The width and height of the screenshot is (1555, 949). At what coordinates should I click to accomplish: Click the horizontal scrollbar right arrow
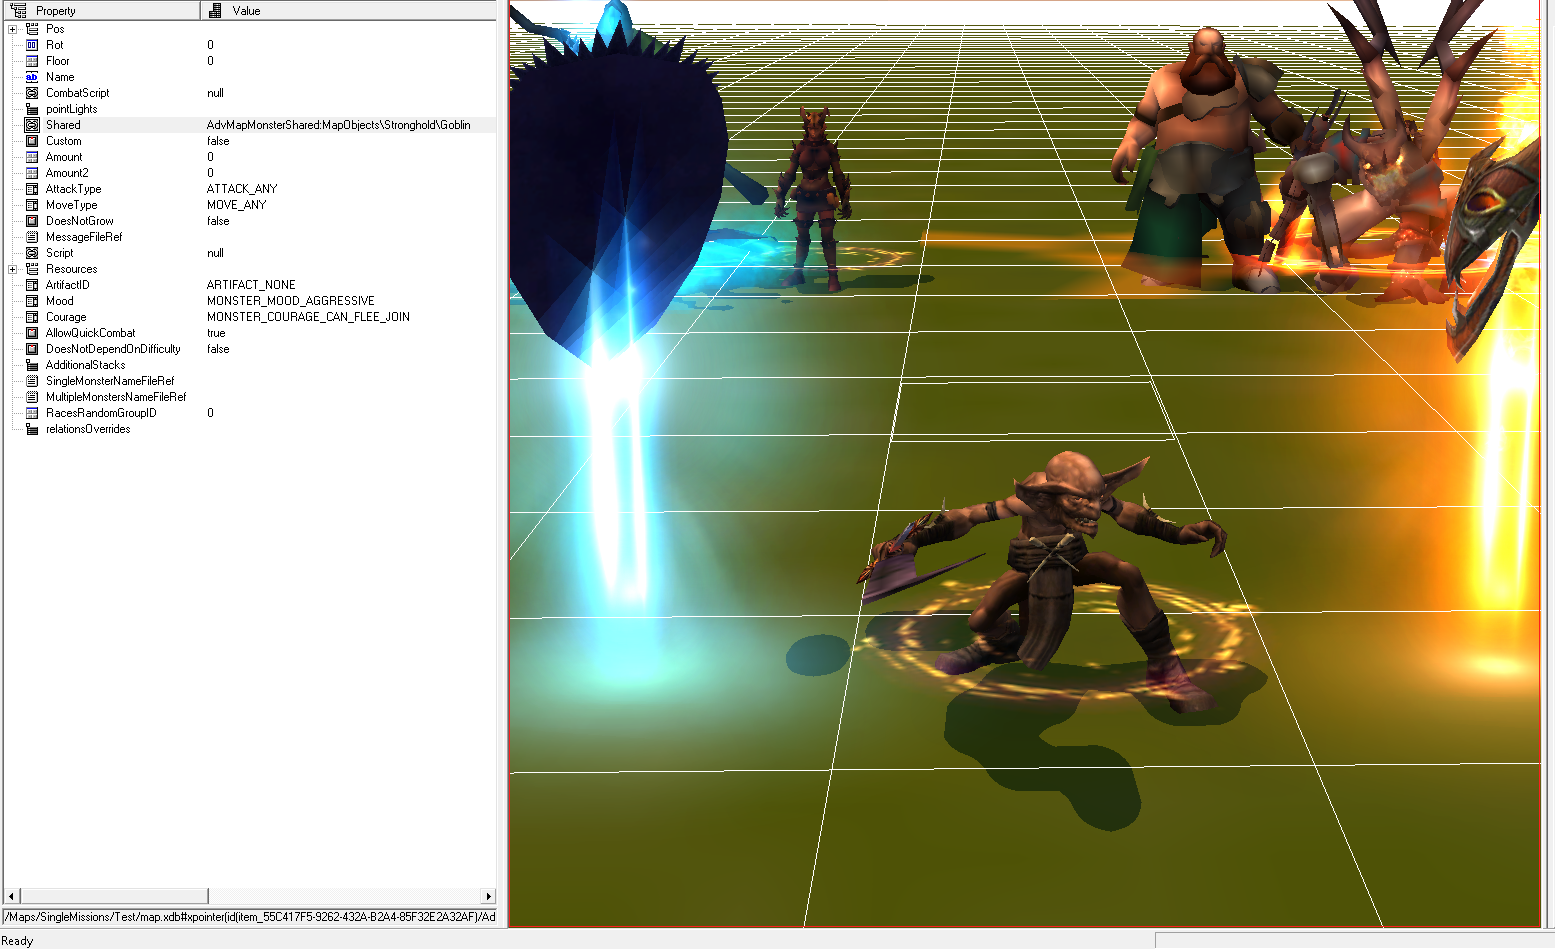(488, 897)
